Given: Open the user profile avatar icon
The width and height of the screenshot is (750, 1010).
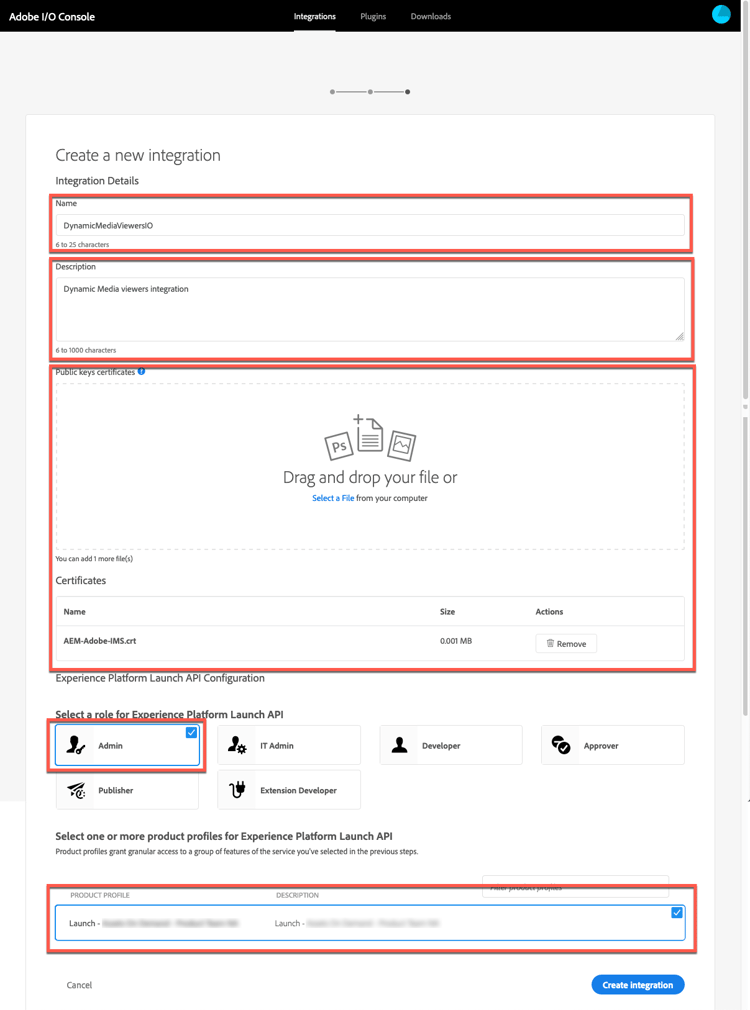Looking at the screenshot, I should [721, 14].
